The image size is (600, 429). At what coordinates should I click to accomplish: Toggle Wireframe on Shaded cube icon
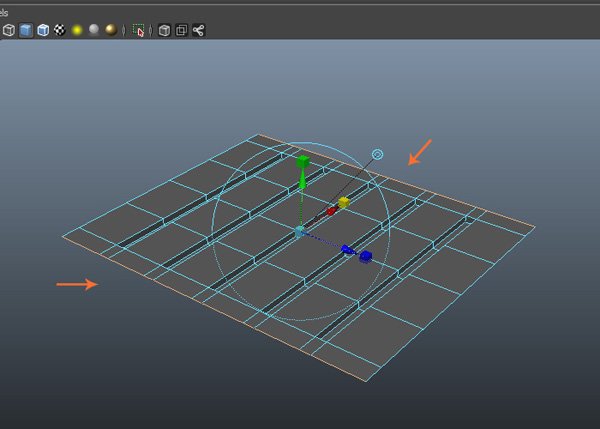click(x=43, y=30)
